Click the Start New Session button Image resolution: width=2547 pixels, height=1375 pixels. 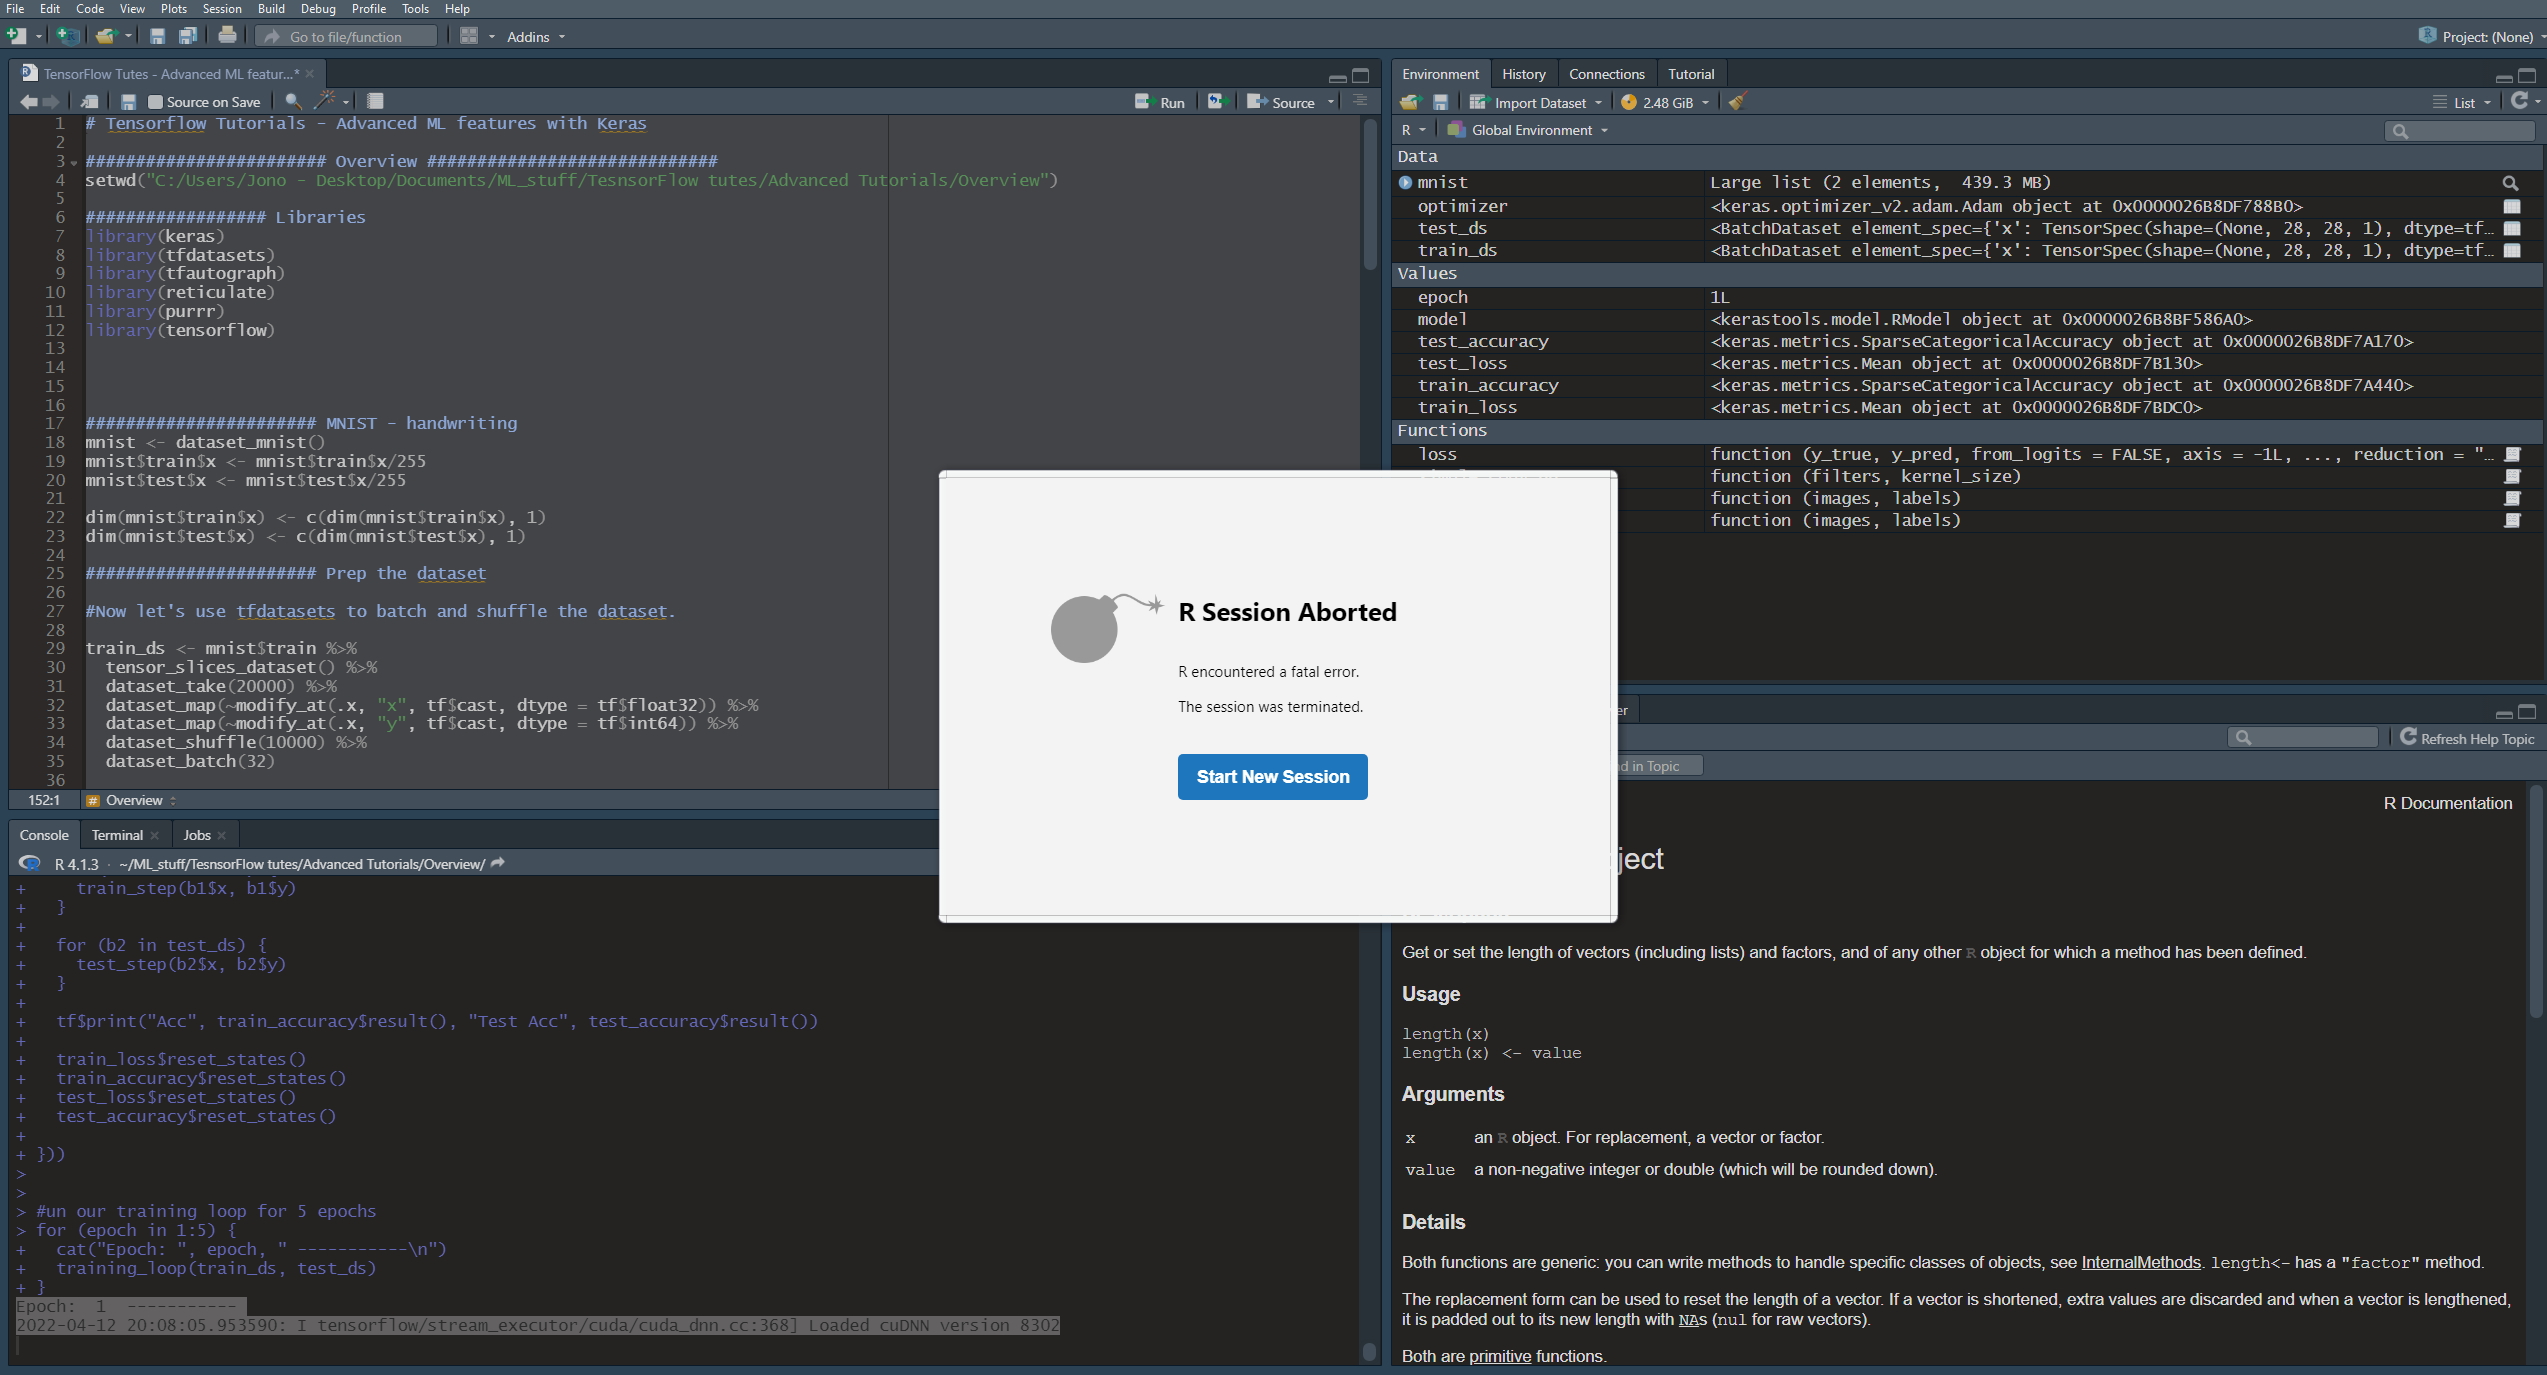pos(1272,777)
